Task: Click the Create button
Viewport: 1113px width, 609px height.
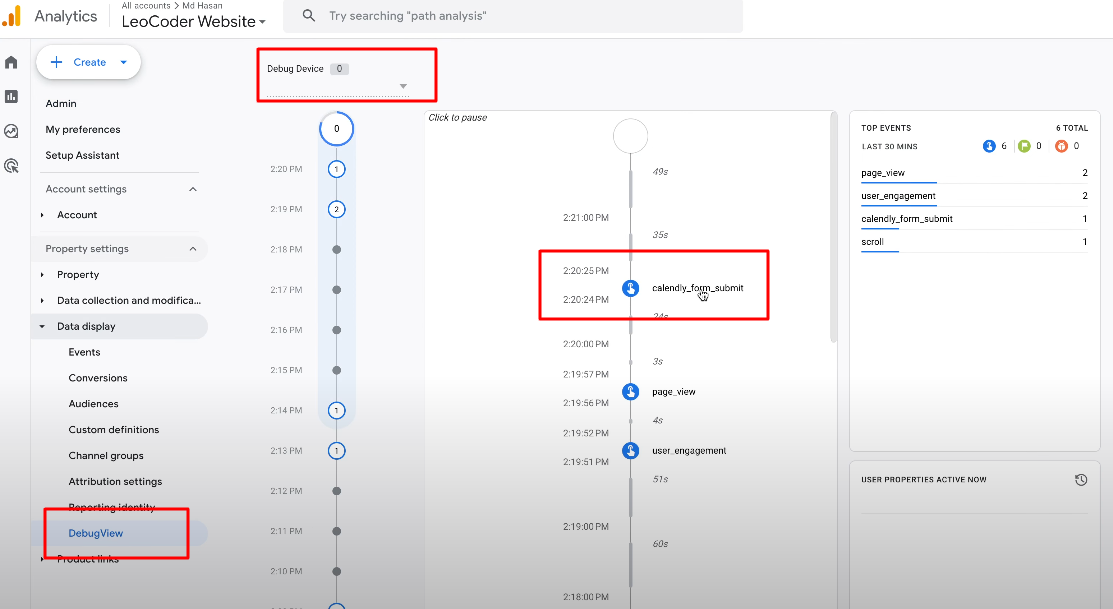Action: pos(88,62)
